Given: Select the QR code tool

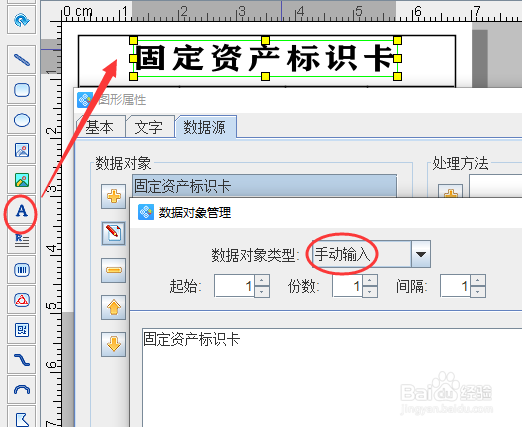Looking at the screenshot, I should point(22,330).
